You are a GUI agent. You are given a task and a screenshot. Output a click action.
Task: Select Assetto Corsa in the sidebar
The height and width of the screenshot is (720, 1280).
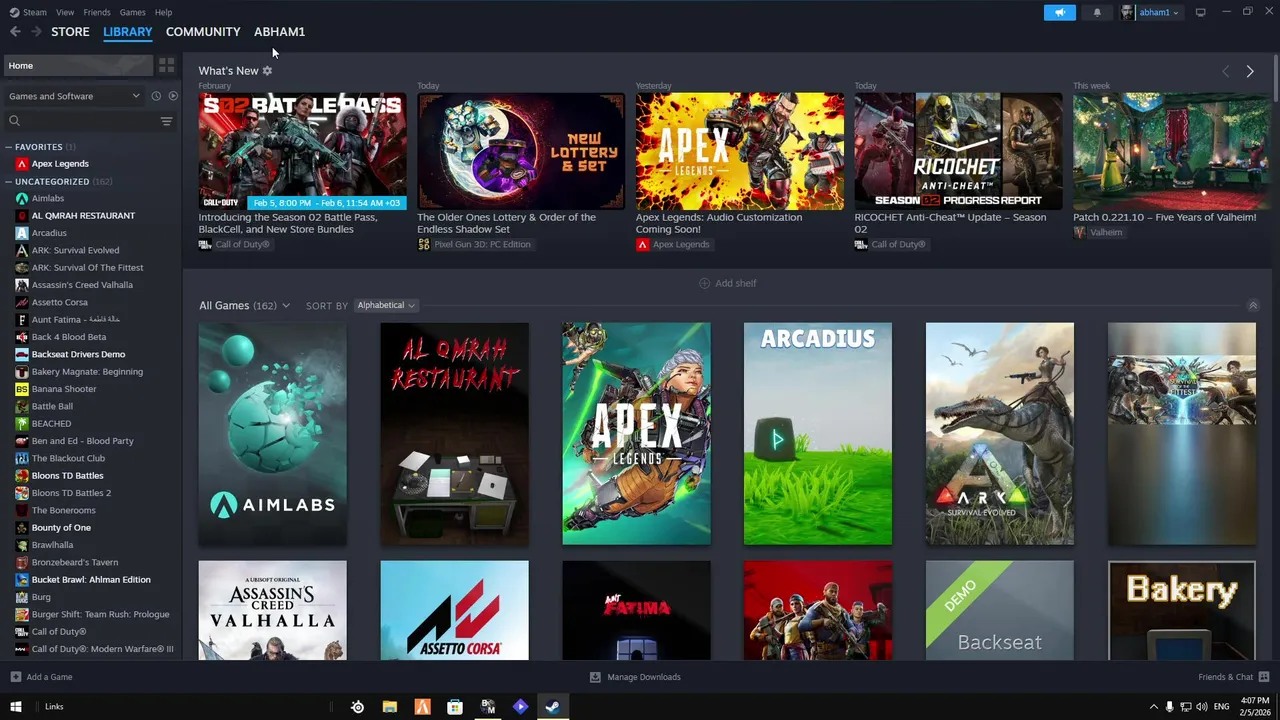pos(59,302)
